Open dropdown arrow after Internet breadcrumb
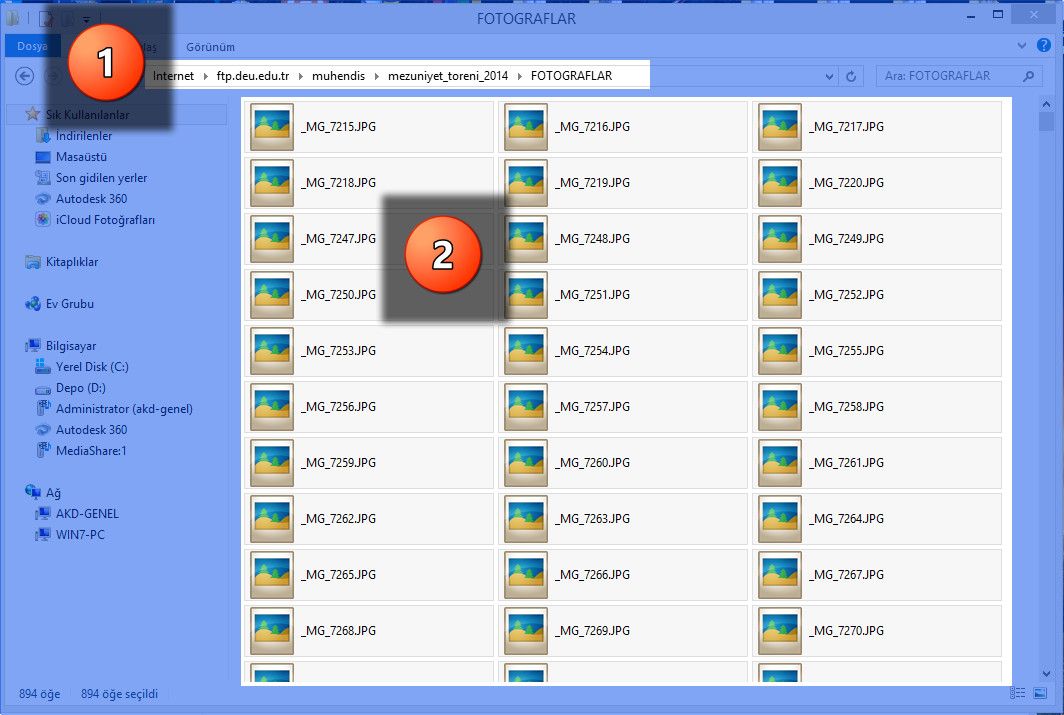 point(206,77)
